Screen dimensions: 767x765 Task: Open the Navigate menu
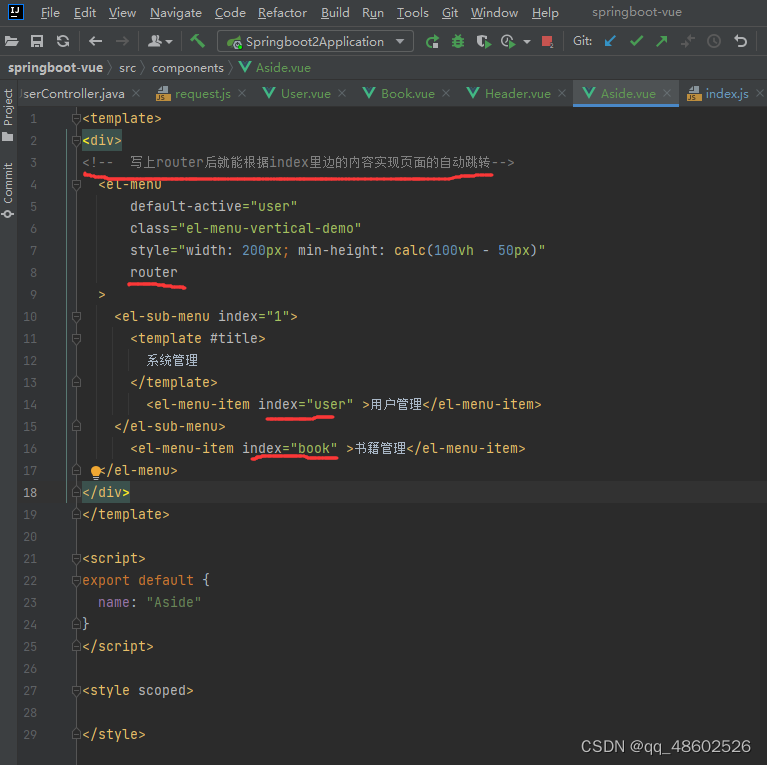pyautogui.click(x=176, y=13)
